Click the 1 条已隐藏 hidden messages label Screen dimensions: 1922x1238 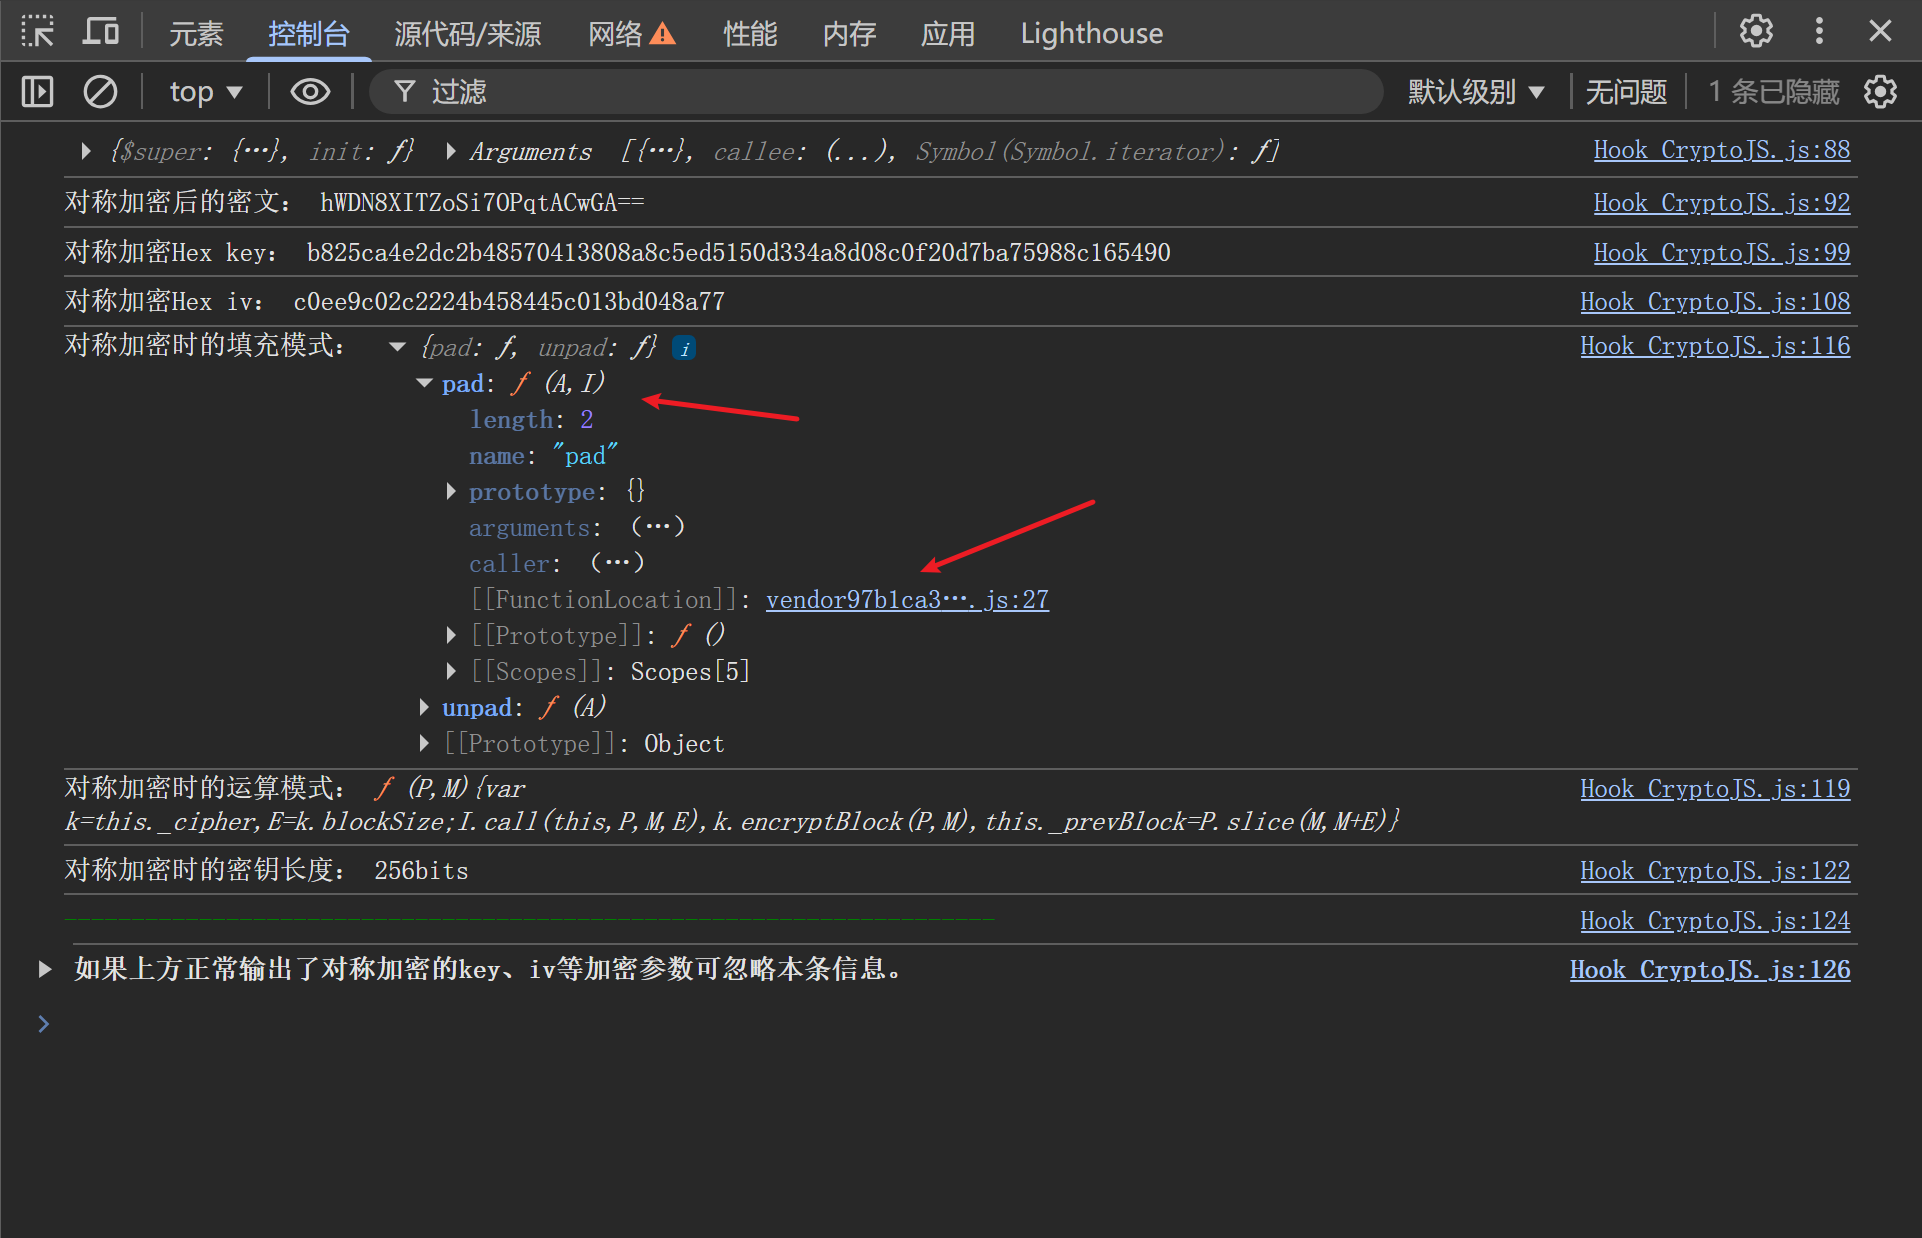pos(1773,92)
